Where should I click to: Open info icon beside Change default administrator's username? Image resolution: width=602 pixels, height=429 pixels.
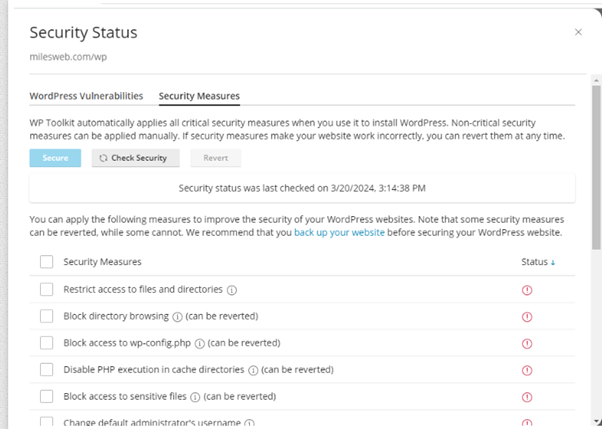[x=249, y=423]
